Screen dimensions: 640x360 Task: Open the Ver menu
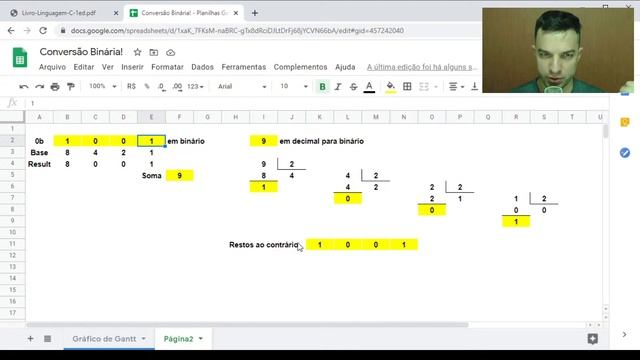click(108, 67)
